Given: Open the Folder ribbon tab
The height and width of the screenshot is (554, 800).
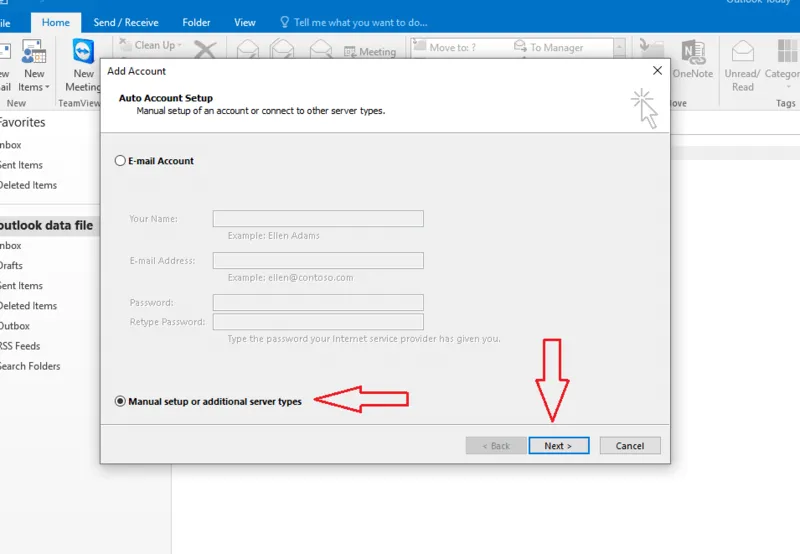Looking at the screenshot, I should click(x=196, y=22).
